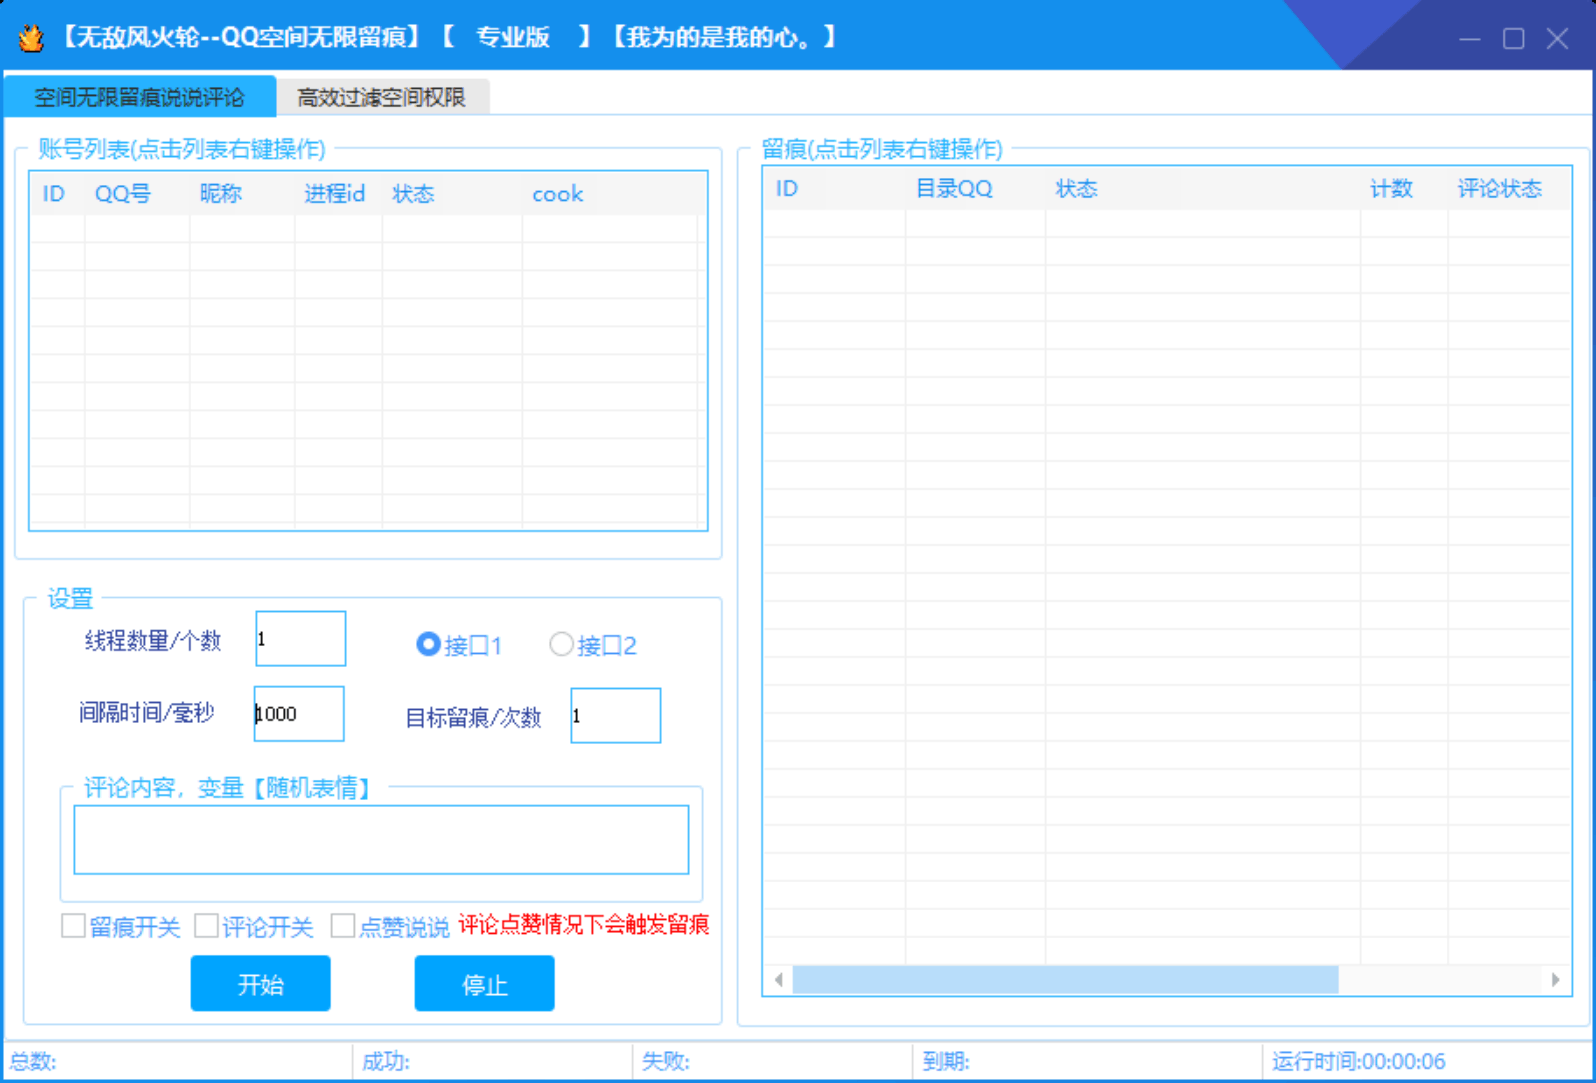Screen dimensions: 1596x1083
Task: Click the 失败 status bar entry
Action: click(666, 1061)
